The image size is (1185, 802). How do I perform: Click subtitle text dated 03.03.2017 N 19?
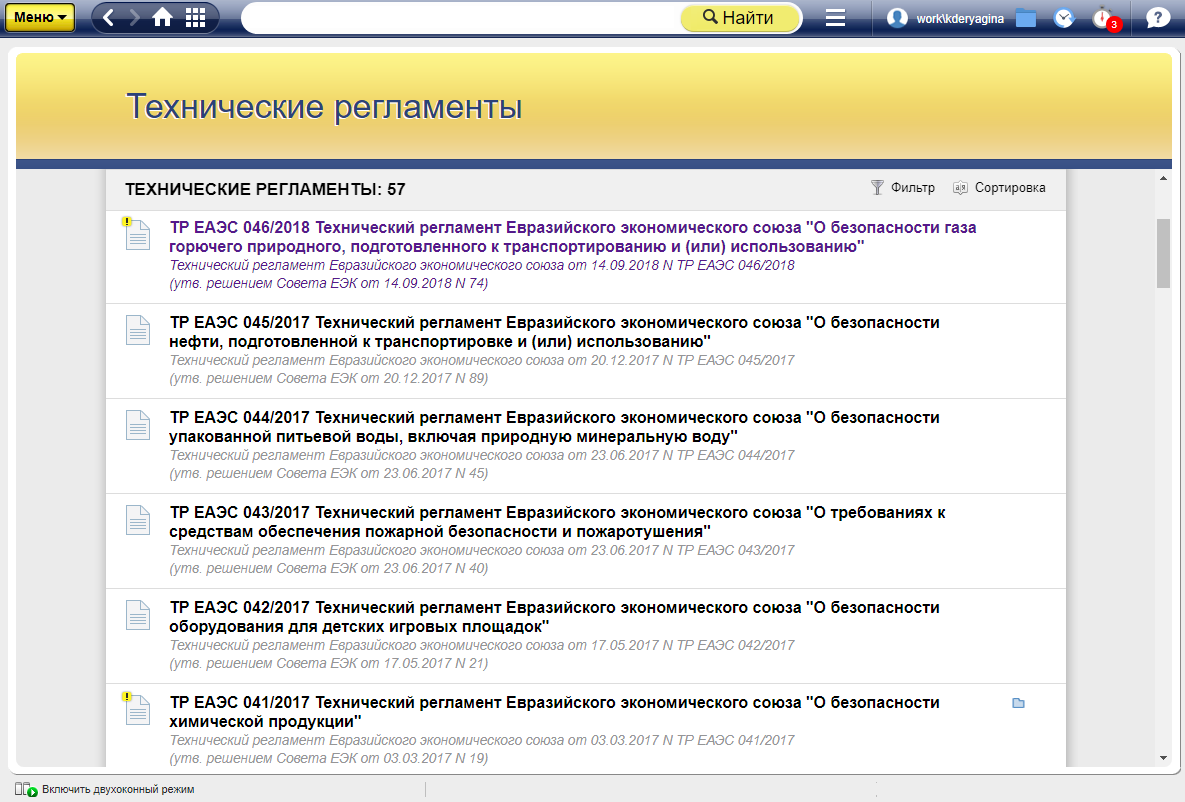(x=329, y=758)
